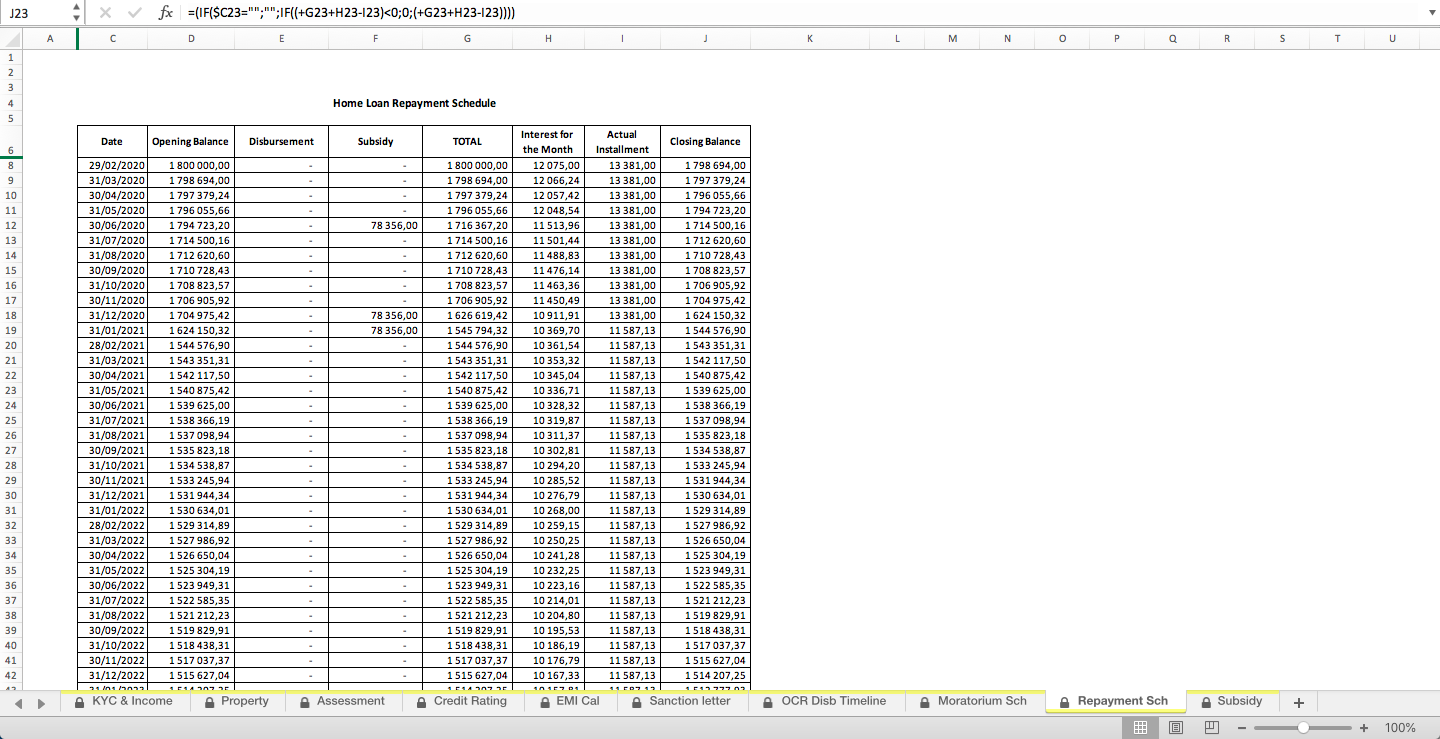Click the closing balance cell 1 539 625,00
Image resolution: width=1440 pixels, height=739 pixels.
[x=705, y=390]
